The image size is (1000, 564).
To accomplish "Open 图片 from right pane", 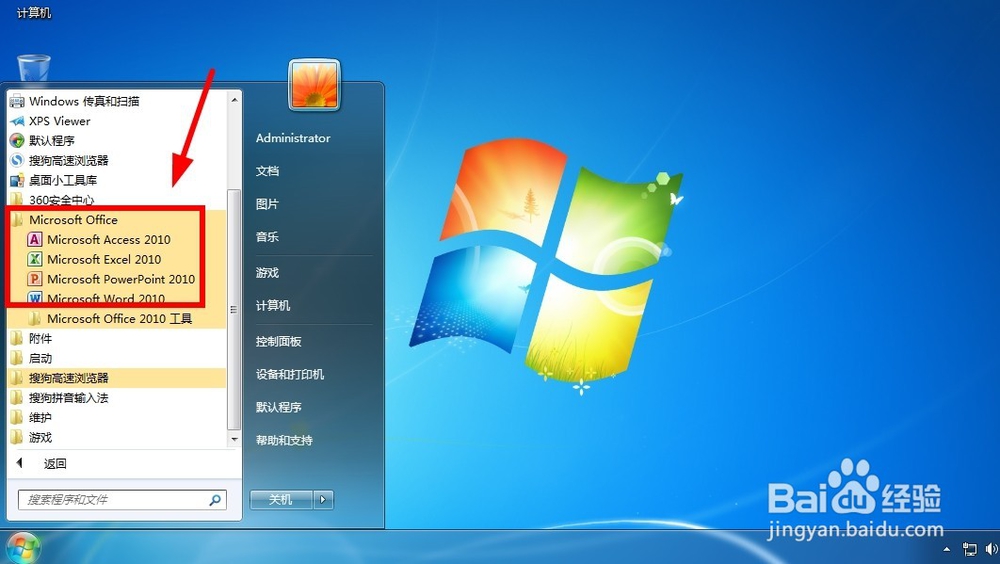I will (267, 204).
